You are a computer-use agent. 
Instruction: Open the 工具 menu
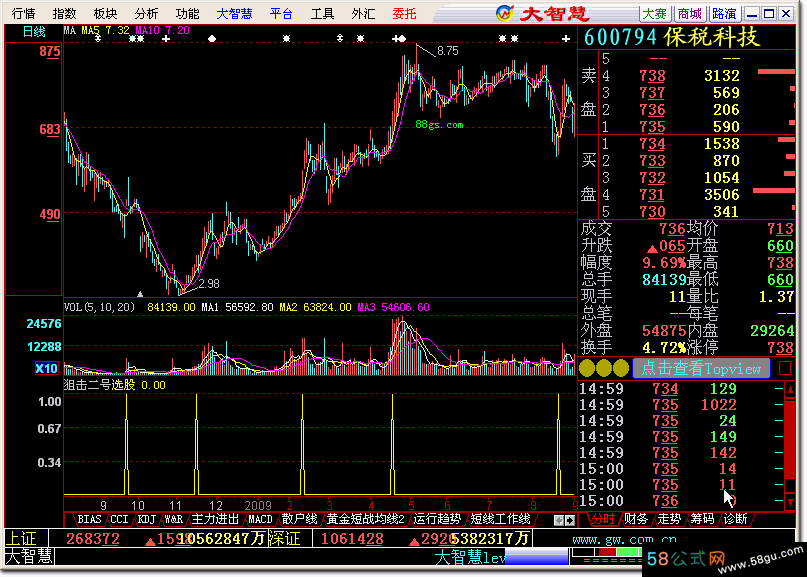(322, 13)
